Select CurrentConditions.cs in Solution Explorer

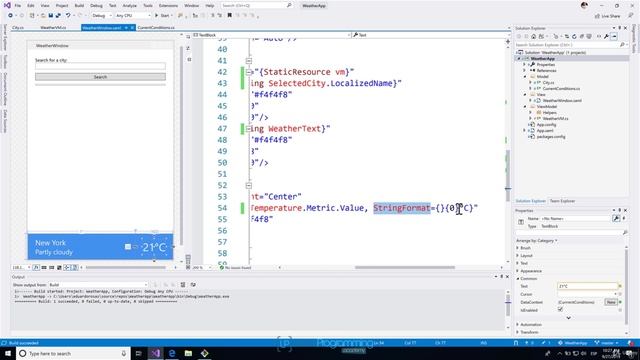click(561, 89)
